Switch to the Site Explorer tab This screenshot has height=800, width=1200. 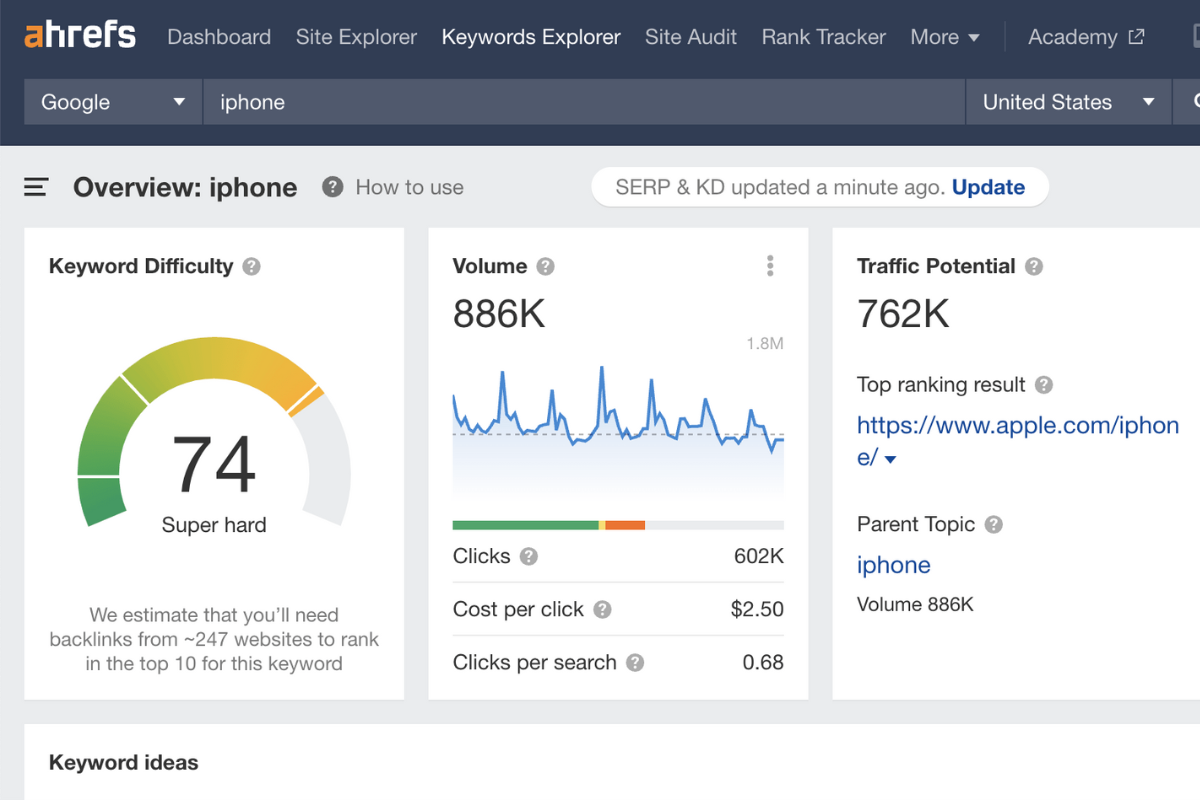(x=356, y=37)
